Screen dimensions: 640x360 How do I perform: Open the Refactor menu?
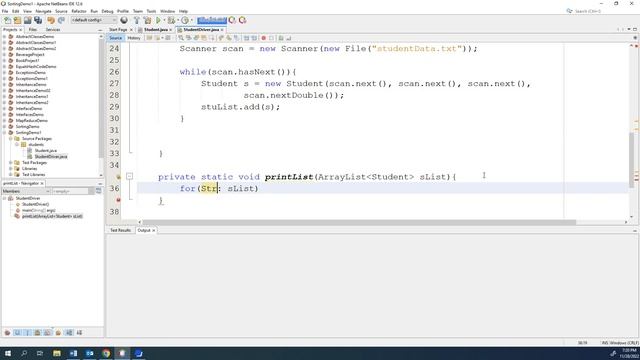pos(79,11)
